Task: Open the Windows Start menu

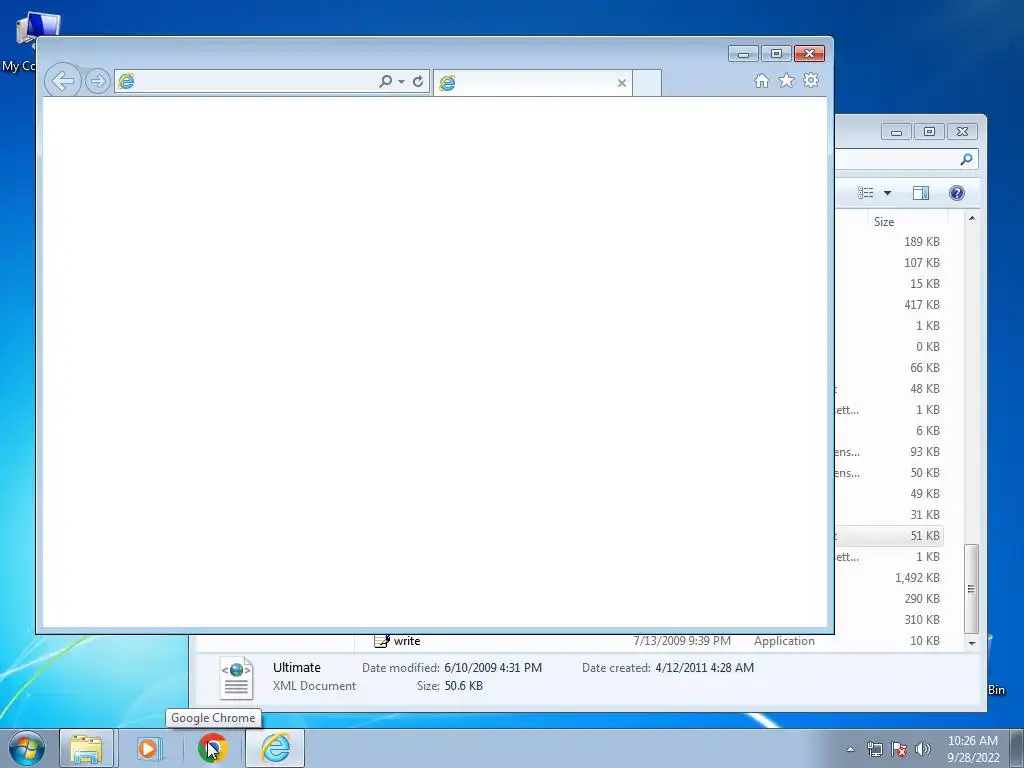Action: tap(27, 748)
